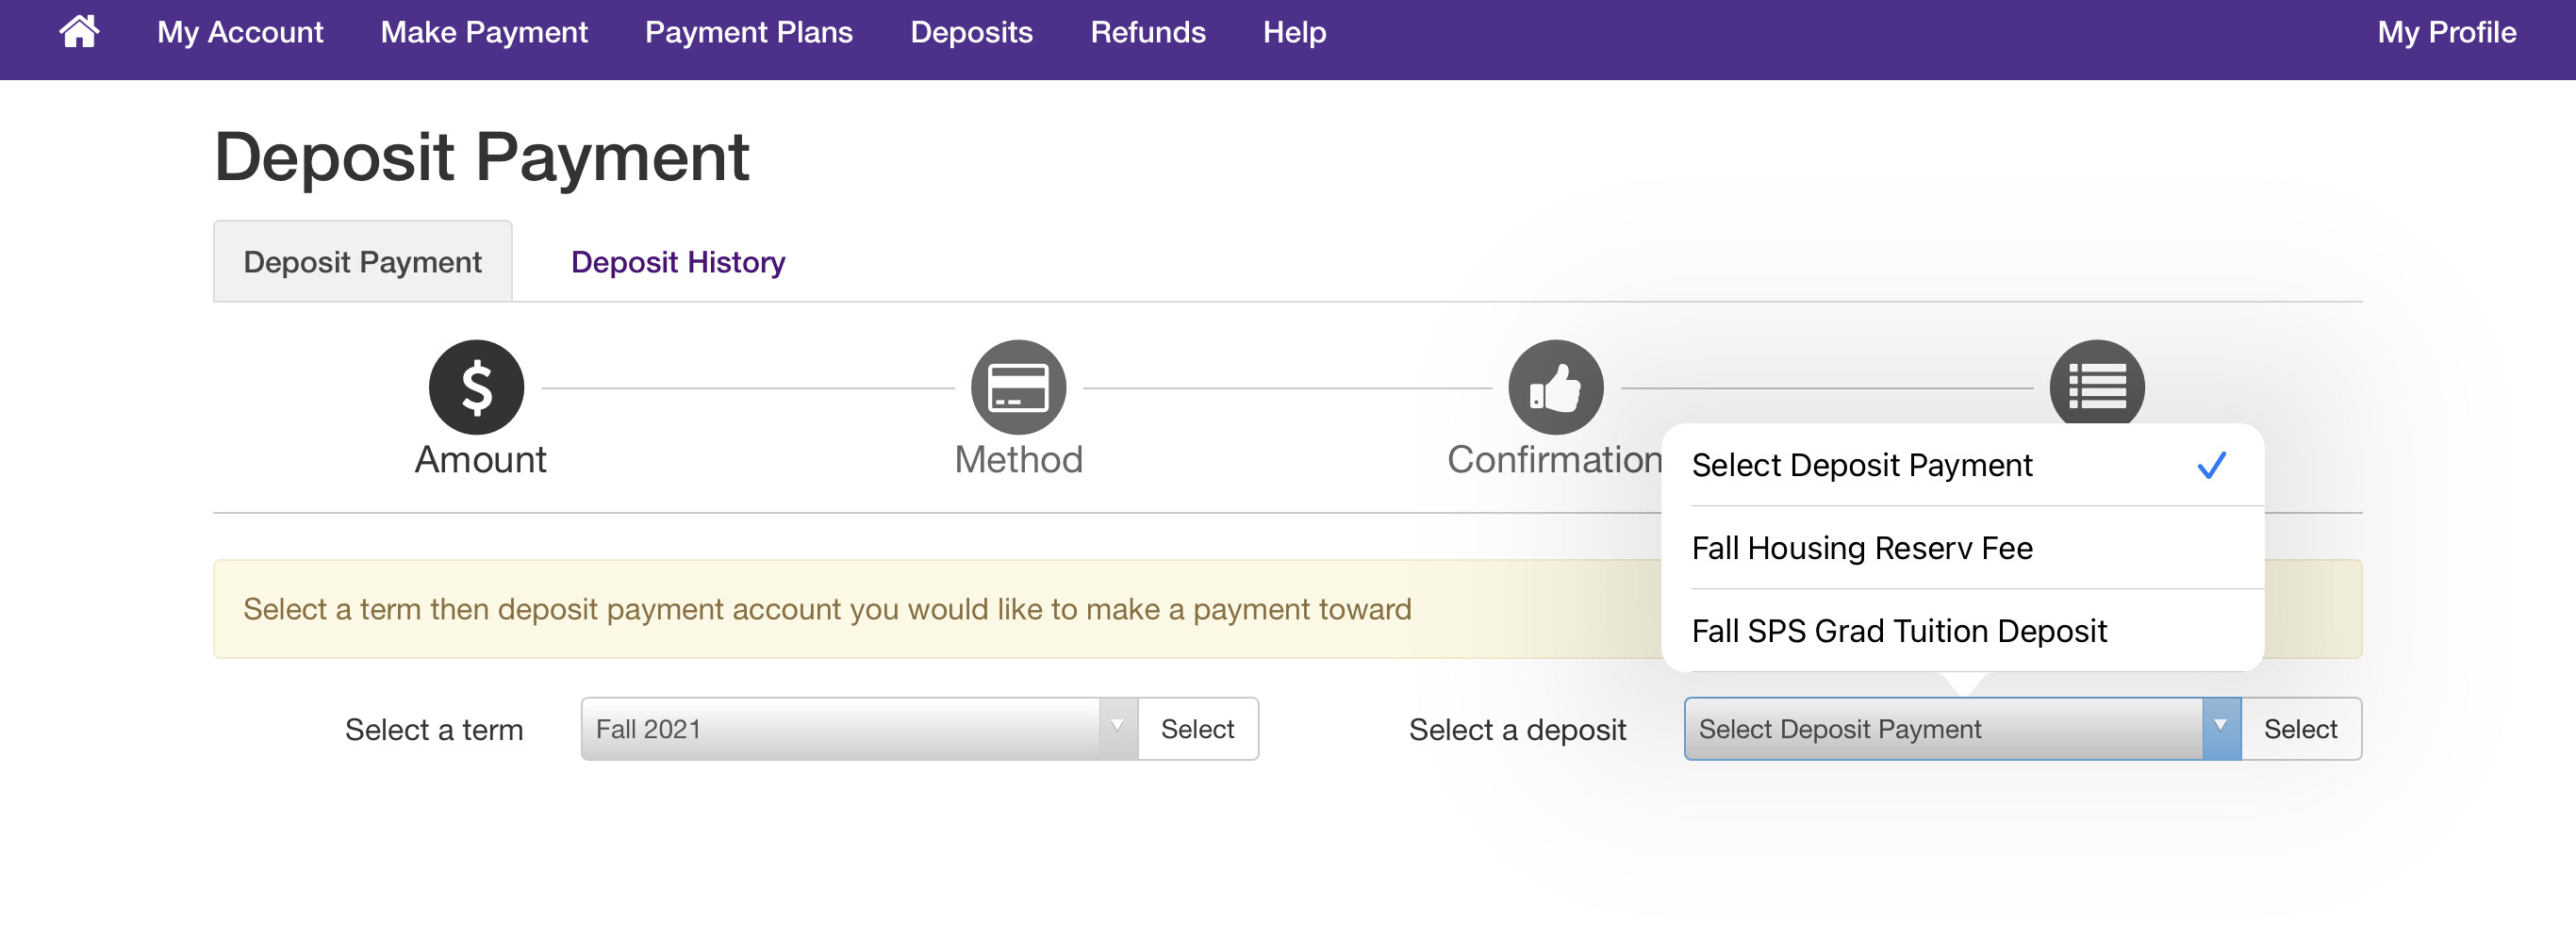Click the Amount dollar sign step icon
This screenshot has height=939, width=2576.
(x=476, y=387)
